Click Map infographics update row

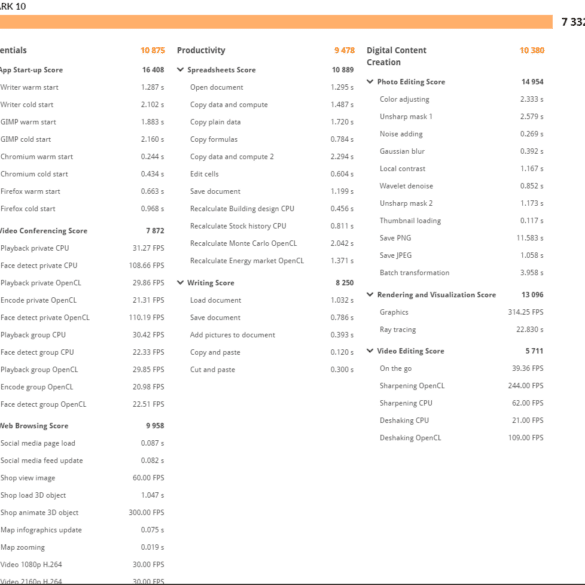(x=82, y=530)
